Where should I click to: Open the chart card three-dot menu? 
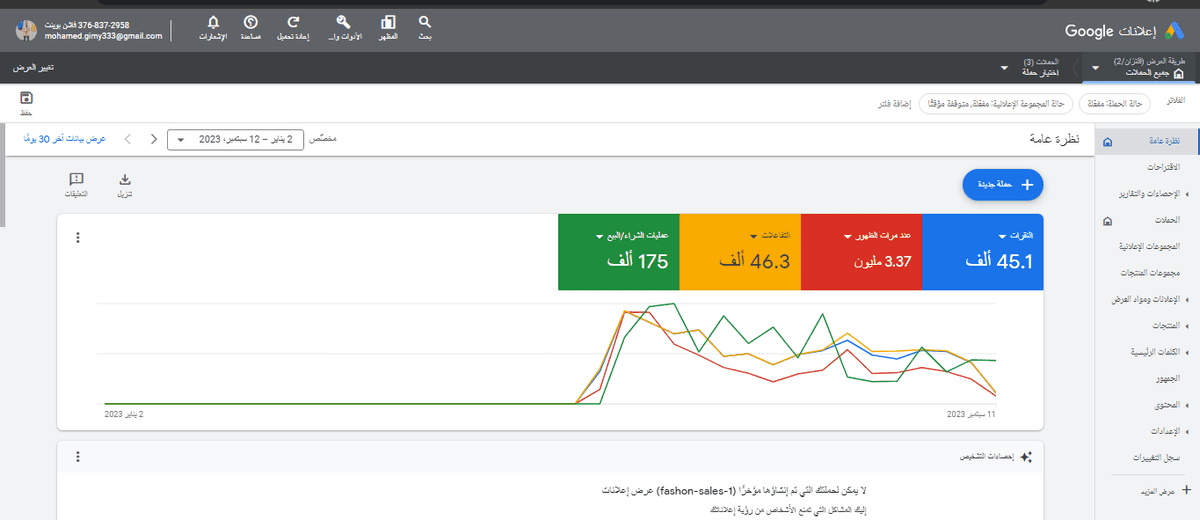click(x=78, y=237)
